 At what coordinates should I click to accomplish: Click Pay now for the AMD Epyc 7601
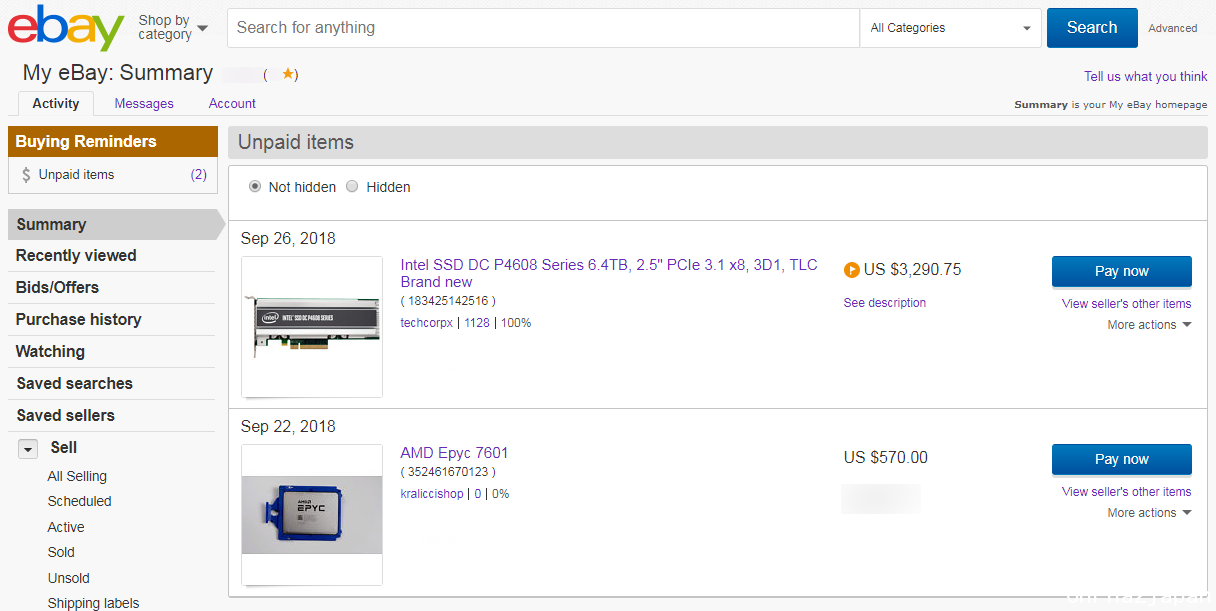click(1121, 459)
